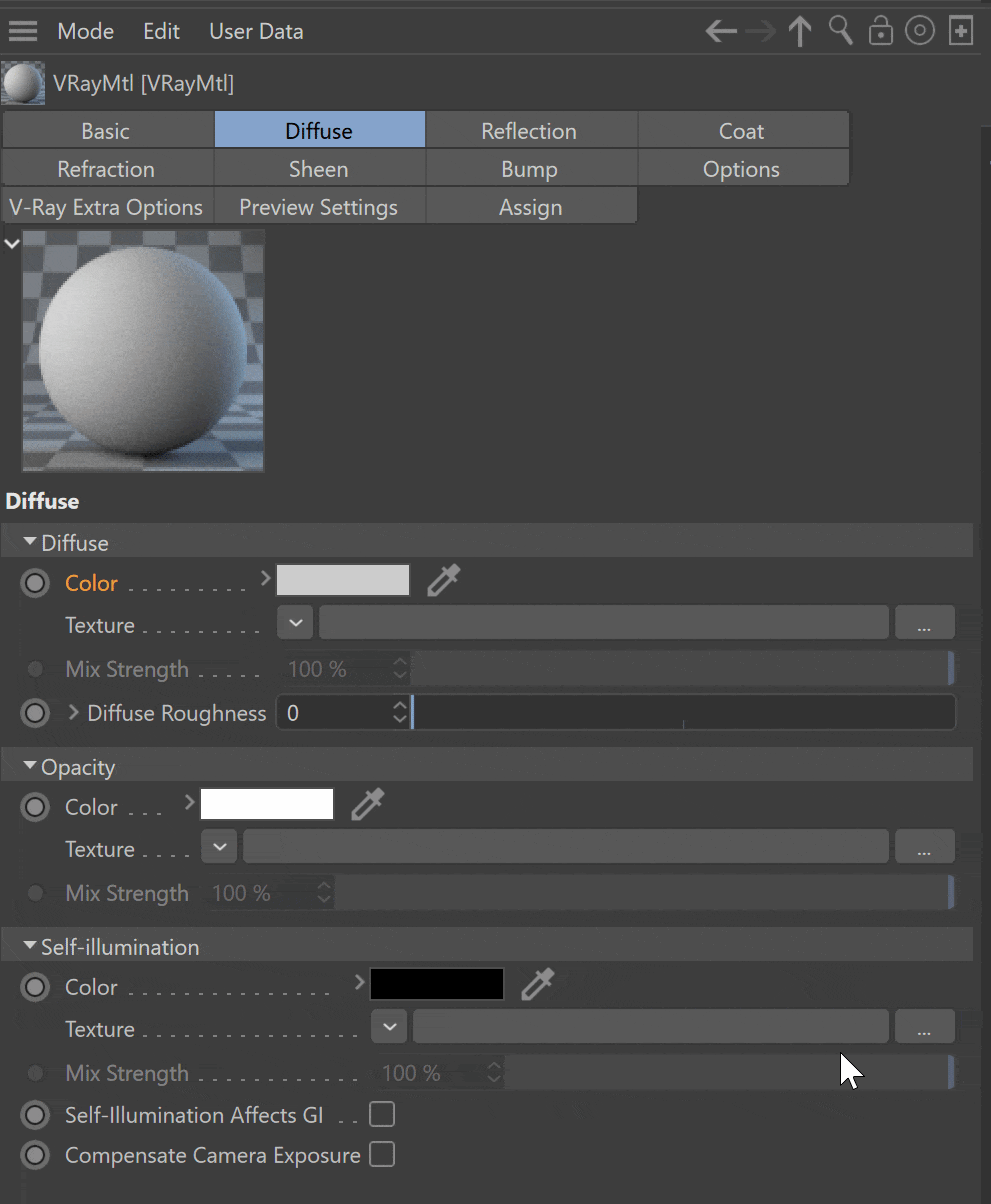Toggle Diffuse Roughness animation dot

click(35, 713)
